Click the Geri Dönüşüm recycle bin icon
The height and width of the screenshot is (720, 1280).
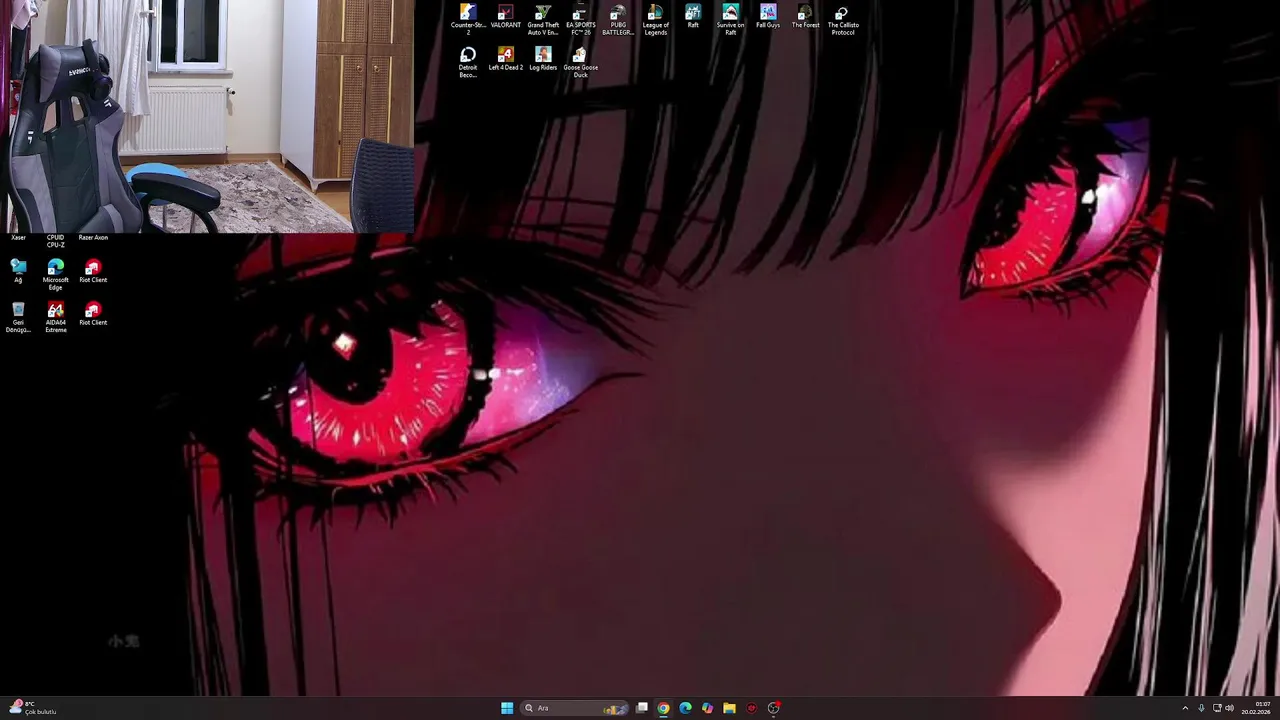pos(18,318)
